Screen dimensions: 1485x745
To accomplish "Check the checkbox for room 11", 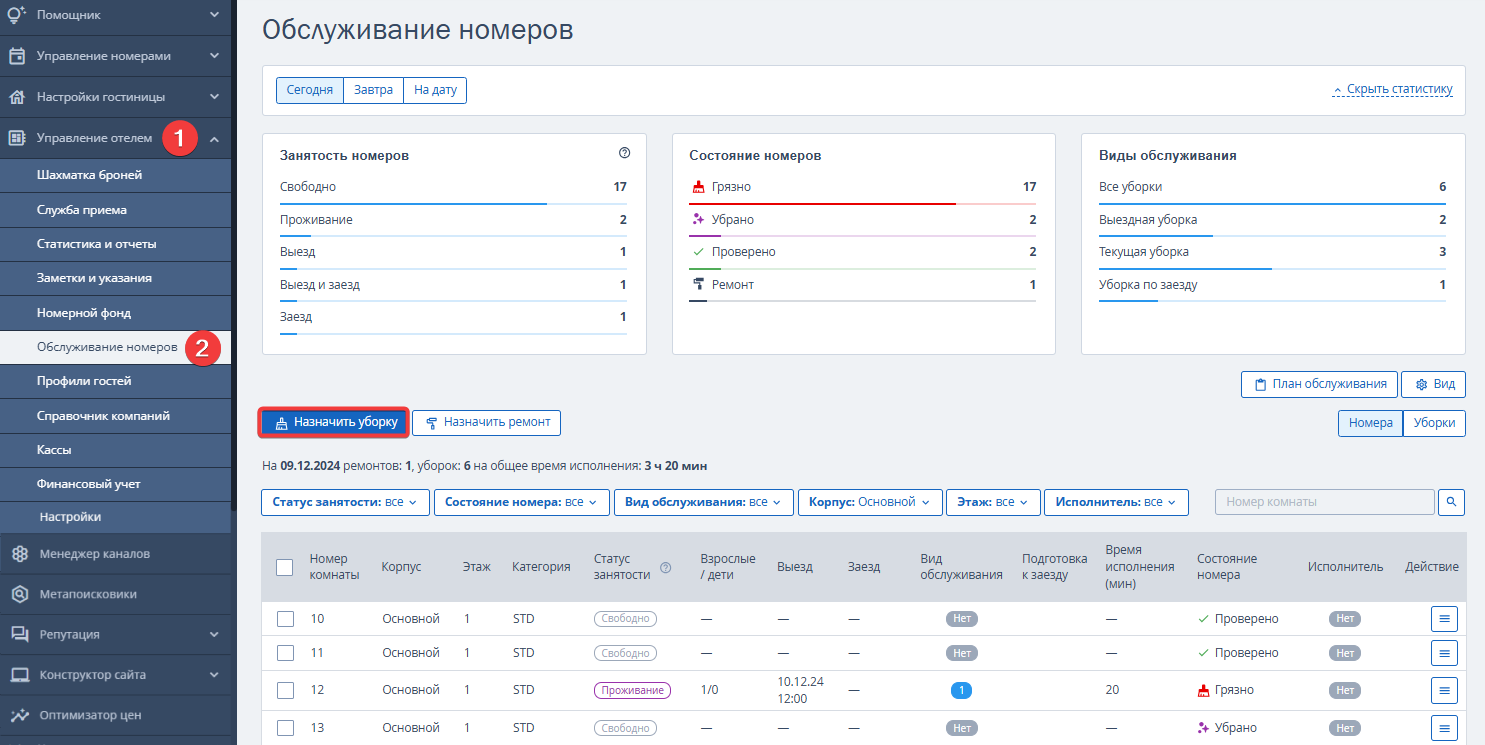I will [x=285, y=653].
